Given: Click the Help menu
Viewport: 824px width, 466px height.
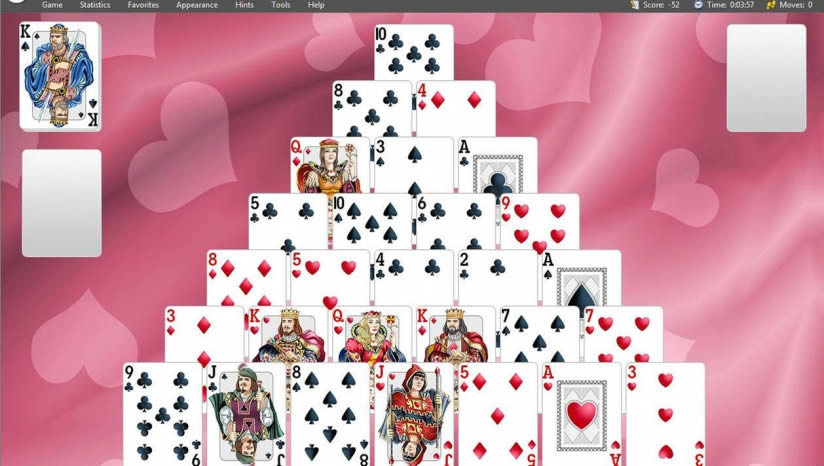Looking at the screenshot, I should [x=316, y=5].
